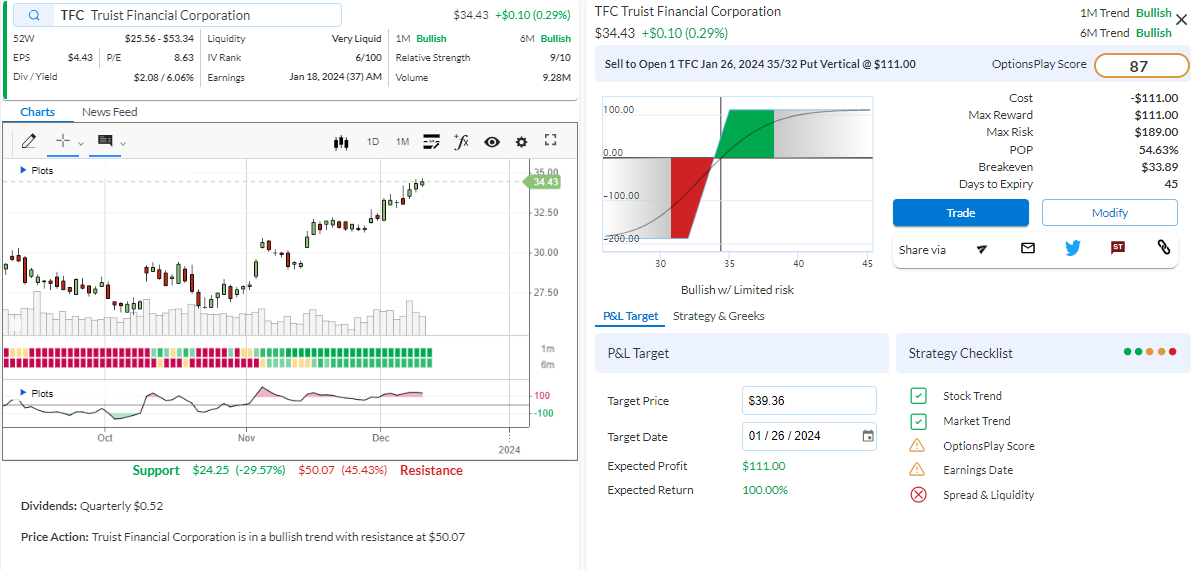Open the crosshair tool dropdown arrow

[81, 143]
